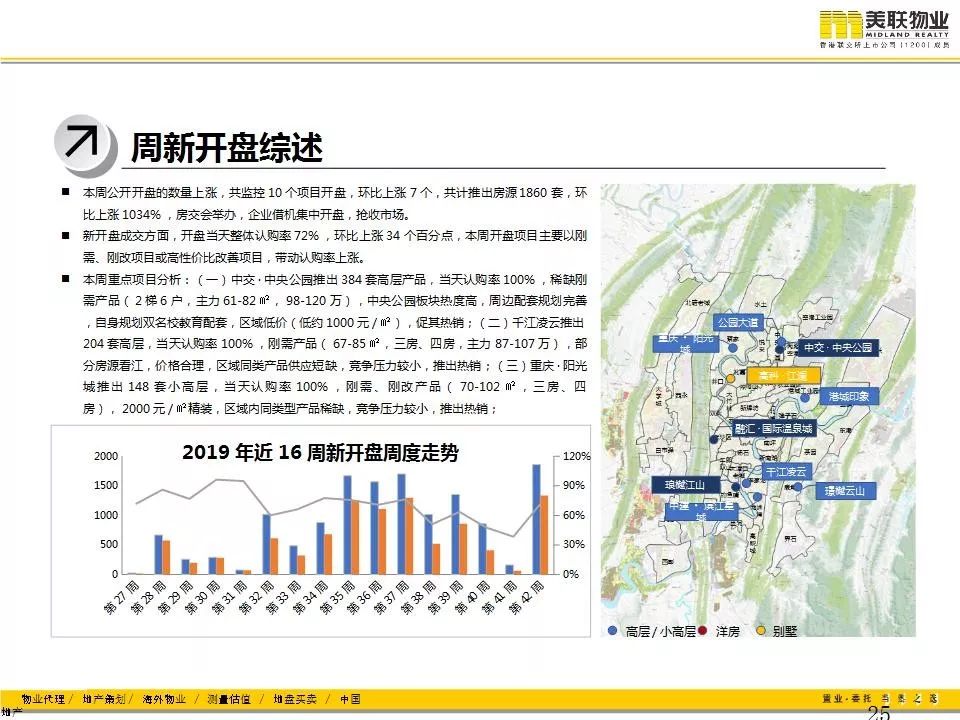This screenshot has height=720, width=960.
Task: Click 中国 in the footer bar
Action: [350, 699]
